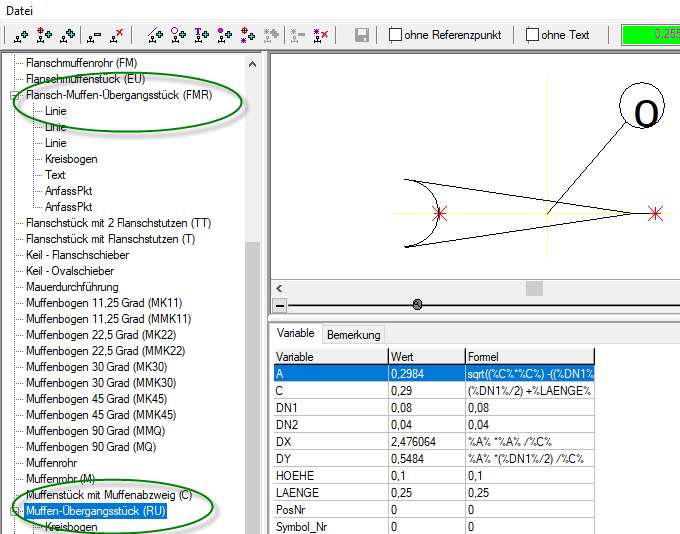Select the Variable tab
The image size is (680, 534).
(x=295, y=334)
